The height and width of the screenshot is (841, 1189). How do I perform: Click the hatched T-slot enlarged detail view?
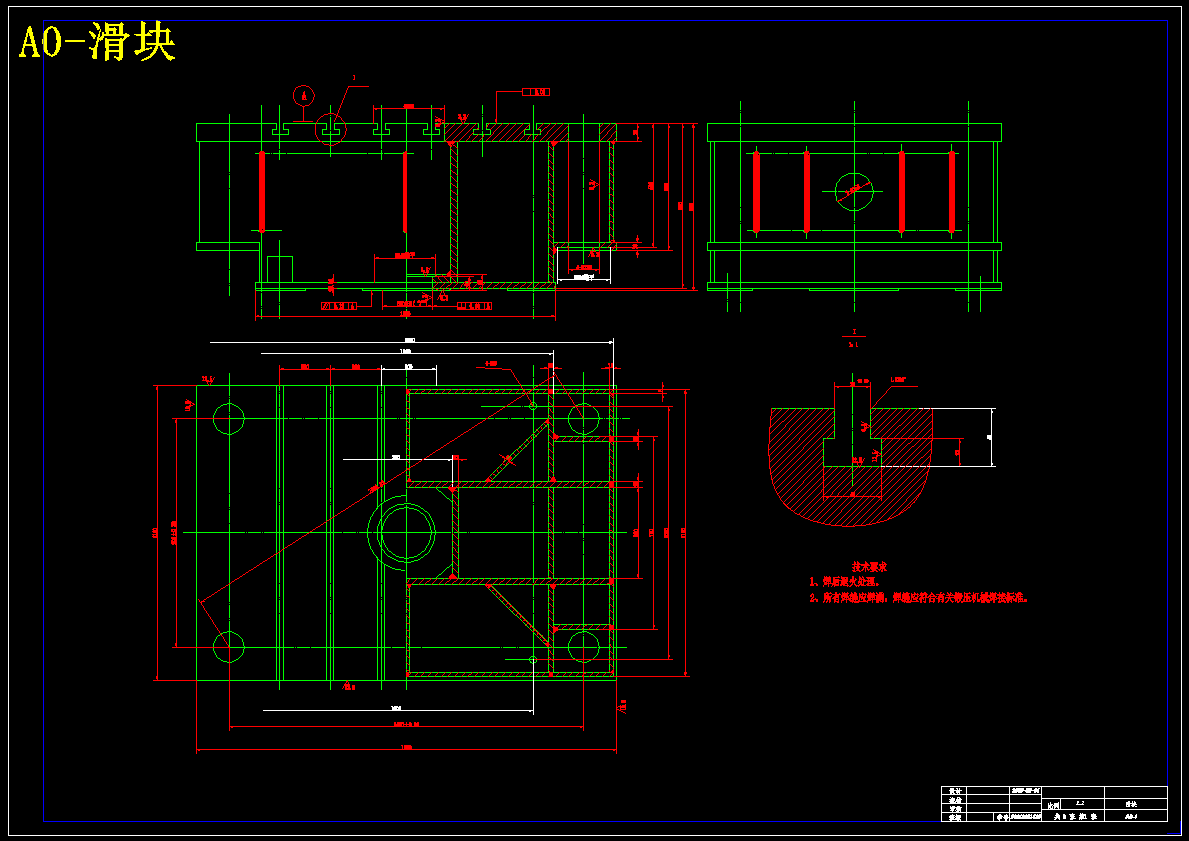[851, 466]
